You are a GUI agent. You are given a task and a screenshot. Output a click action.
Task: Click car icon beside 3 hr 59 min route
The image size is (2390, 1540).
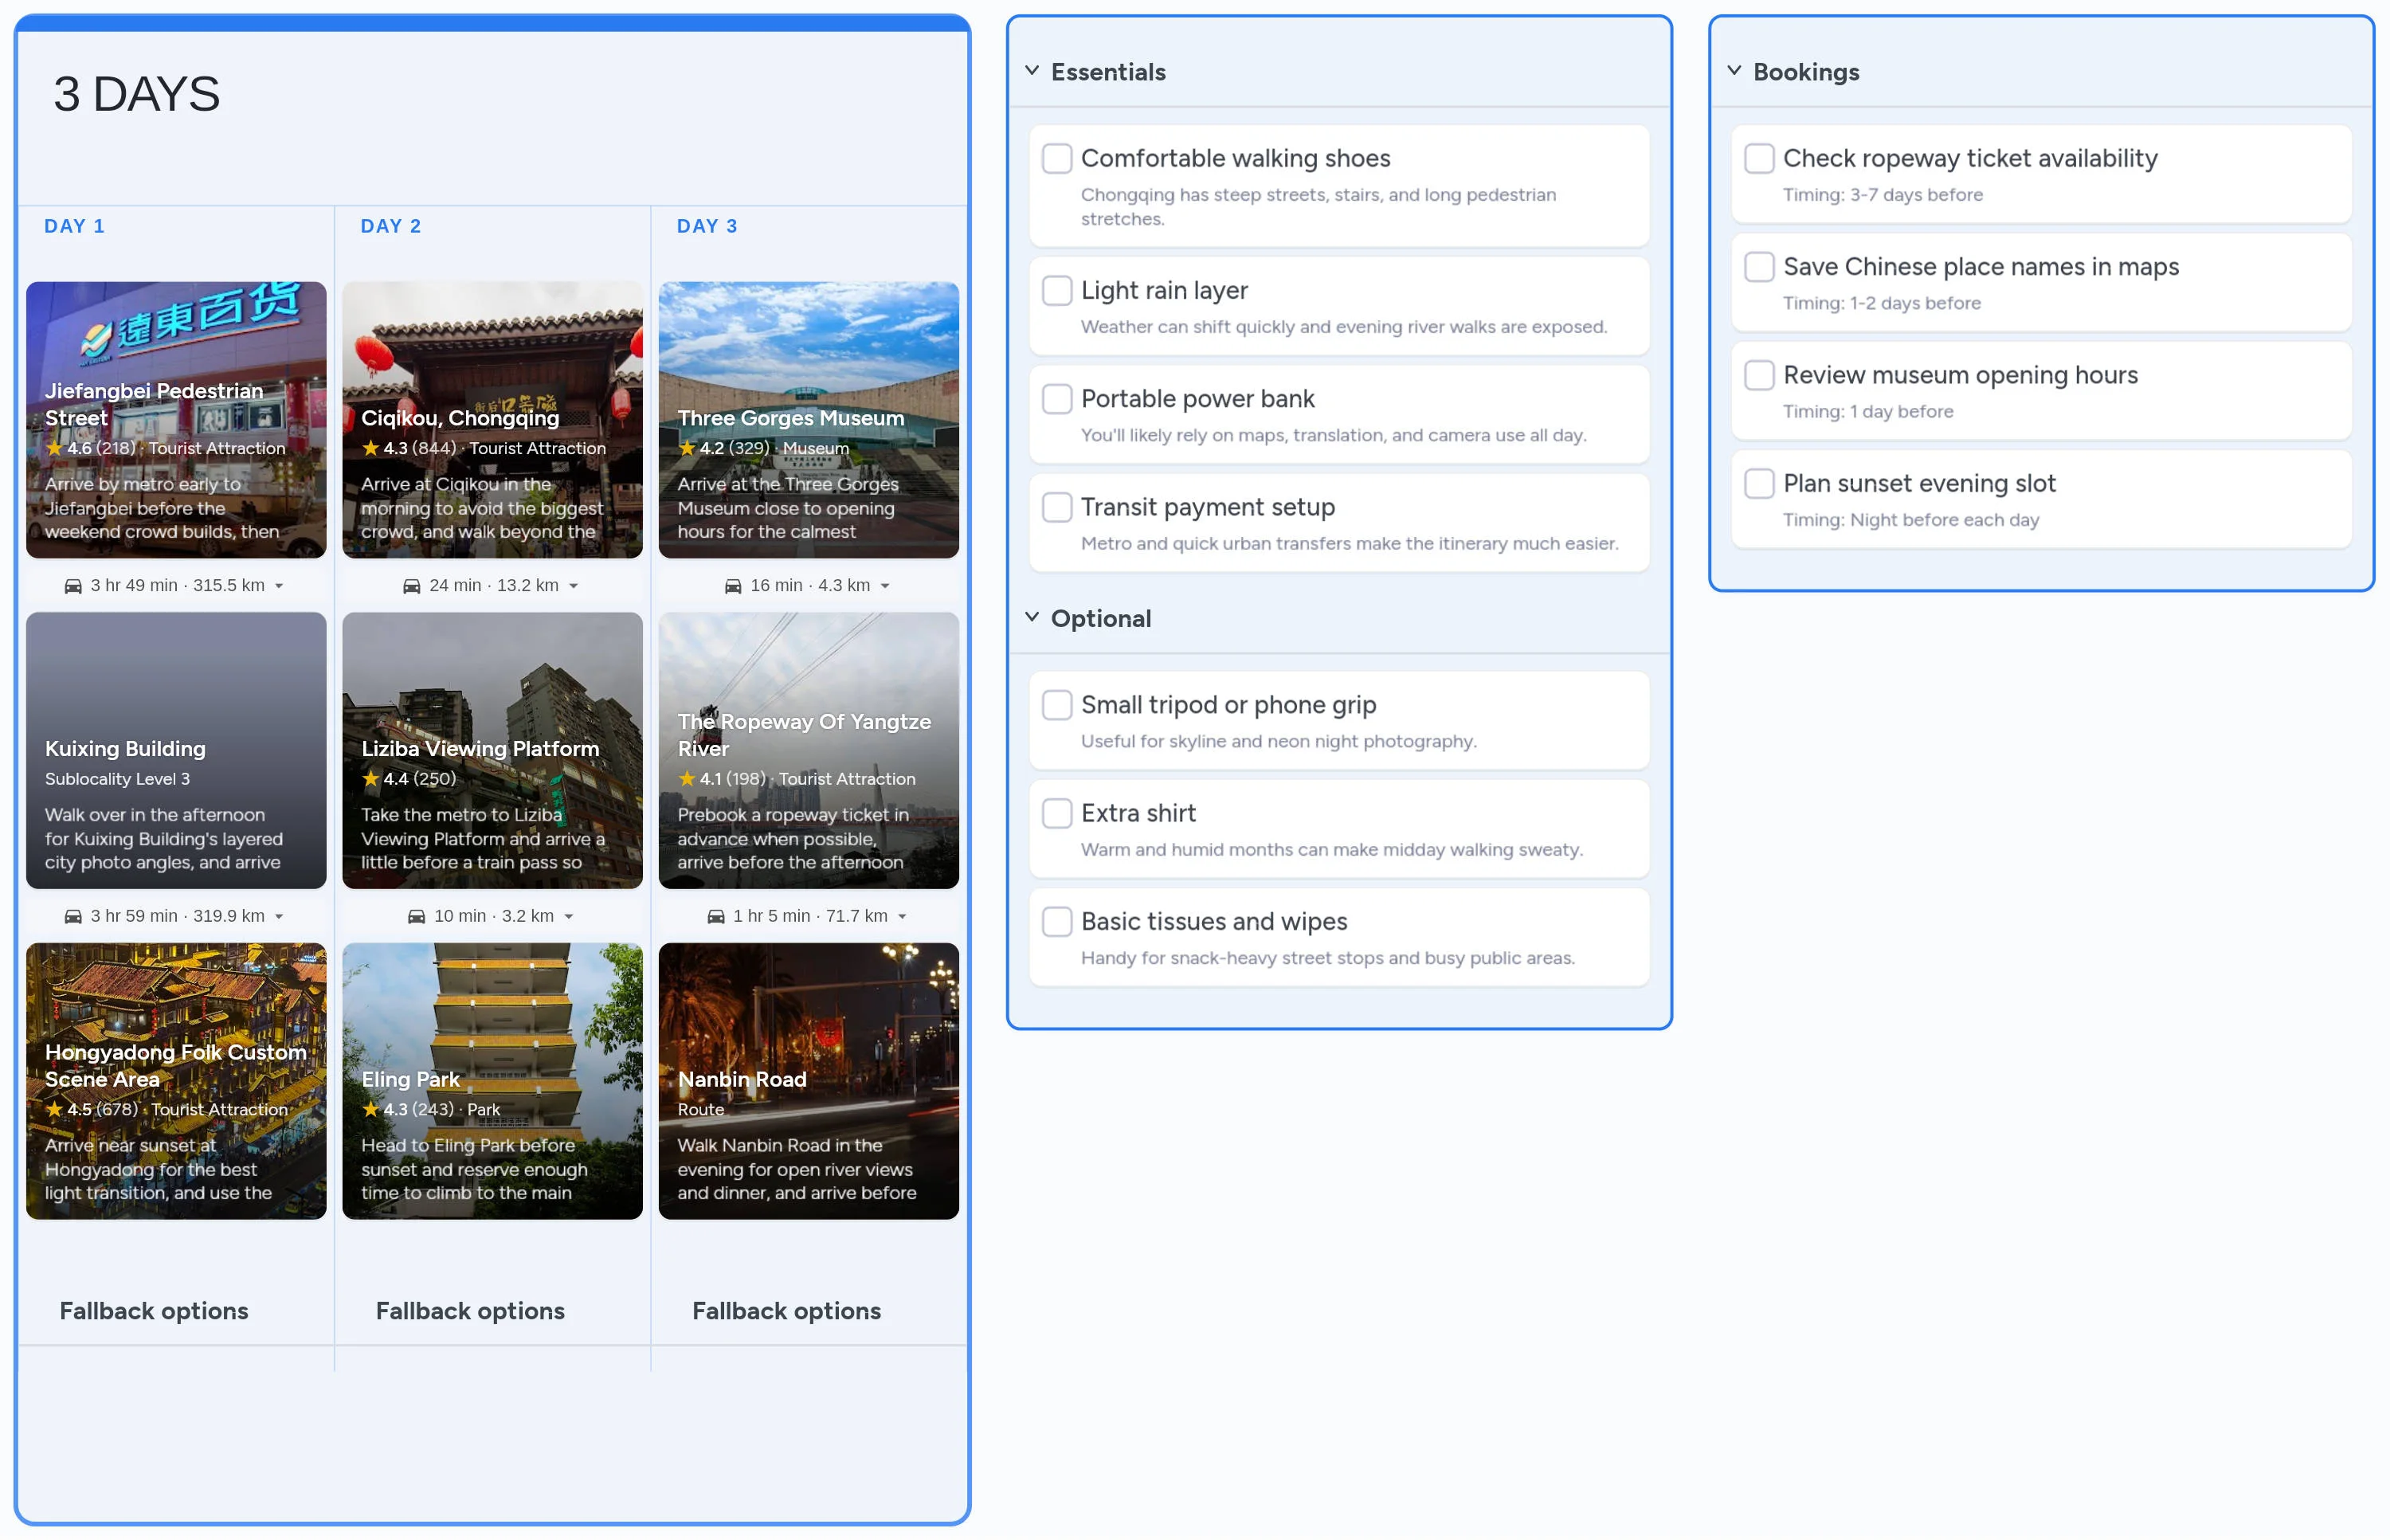(x=73, y=916)
